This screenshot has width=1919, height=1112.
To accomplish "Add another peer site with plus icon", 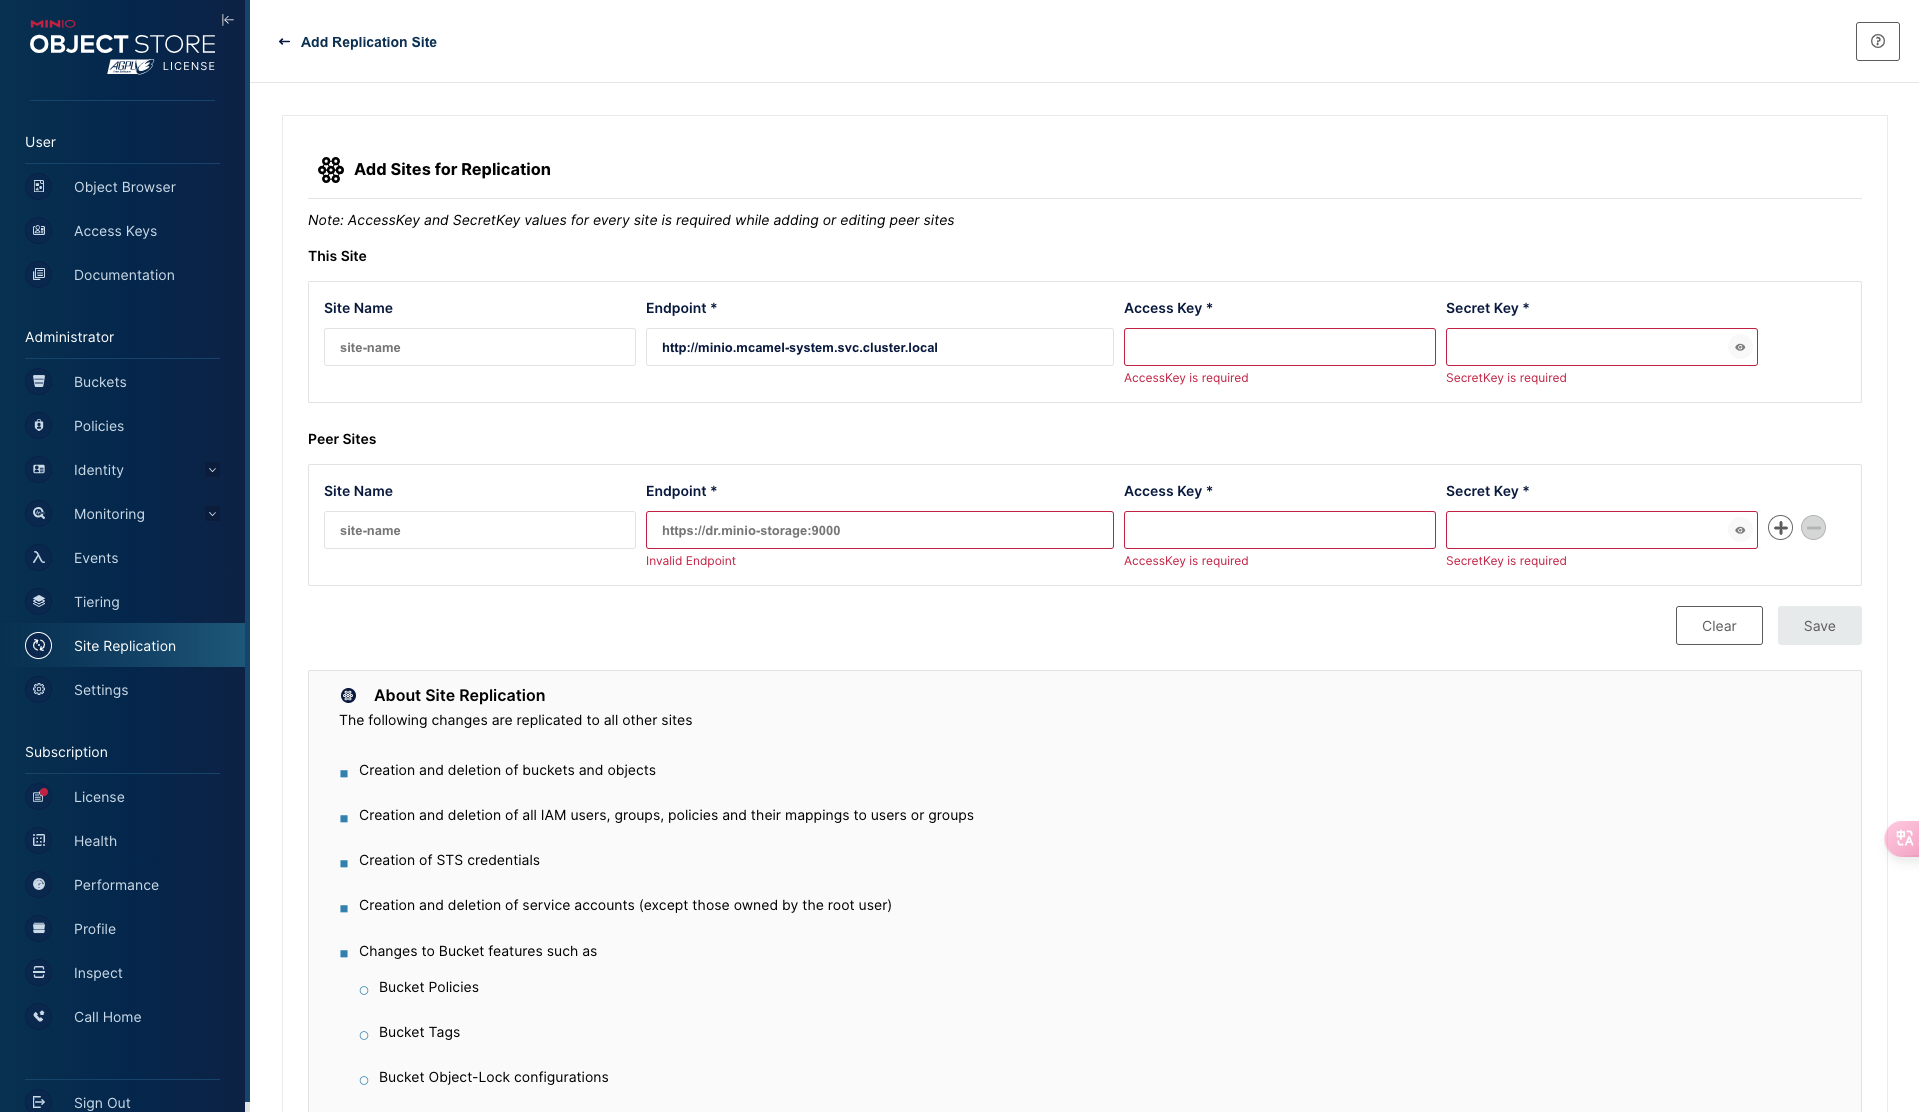I will coord(1780,528).
